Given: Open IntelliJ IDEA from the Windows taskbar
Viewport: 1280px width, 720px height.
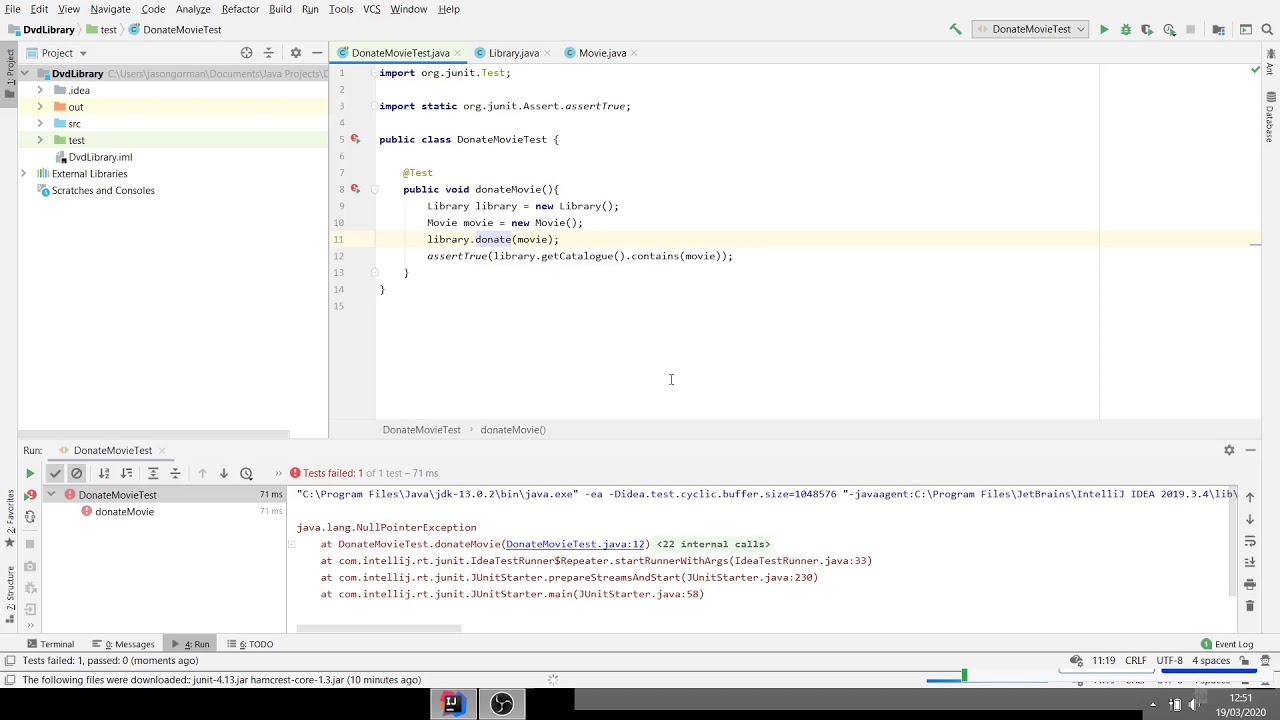Looking at the screenshot, I should click(451, 704).
